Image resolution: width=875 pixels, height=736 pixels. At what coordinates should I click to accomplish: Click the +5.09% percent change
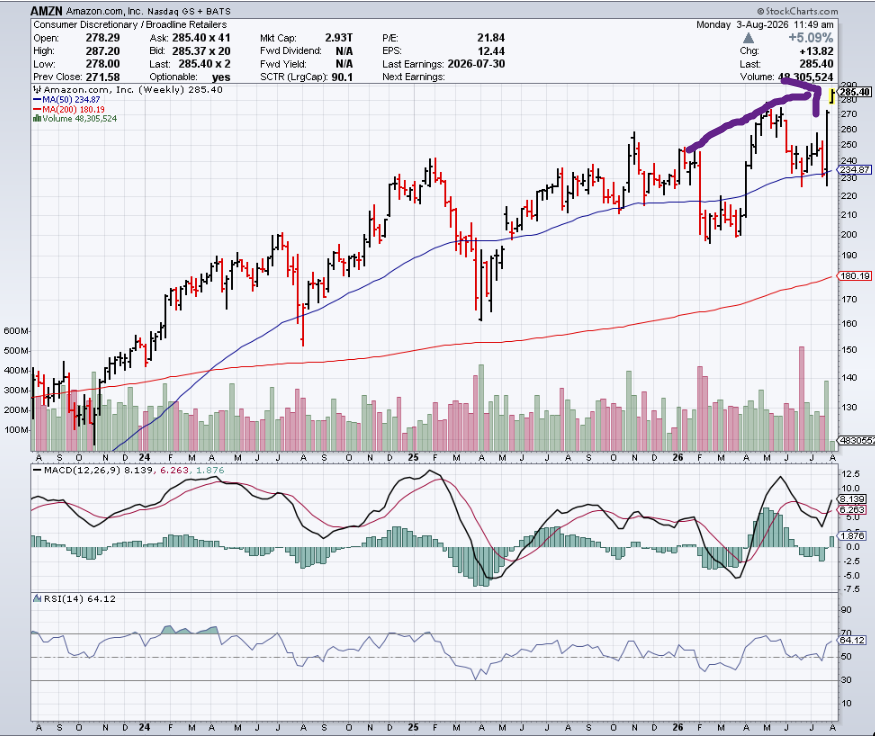tap(811, 38)
